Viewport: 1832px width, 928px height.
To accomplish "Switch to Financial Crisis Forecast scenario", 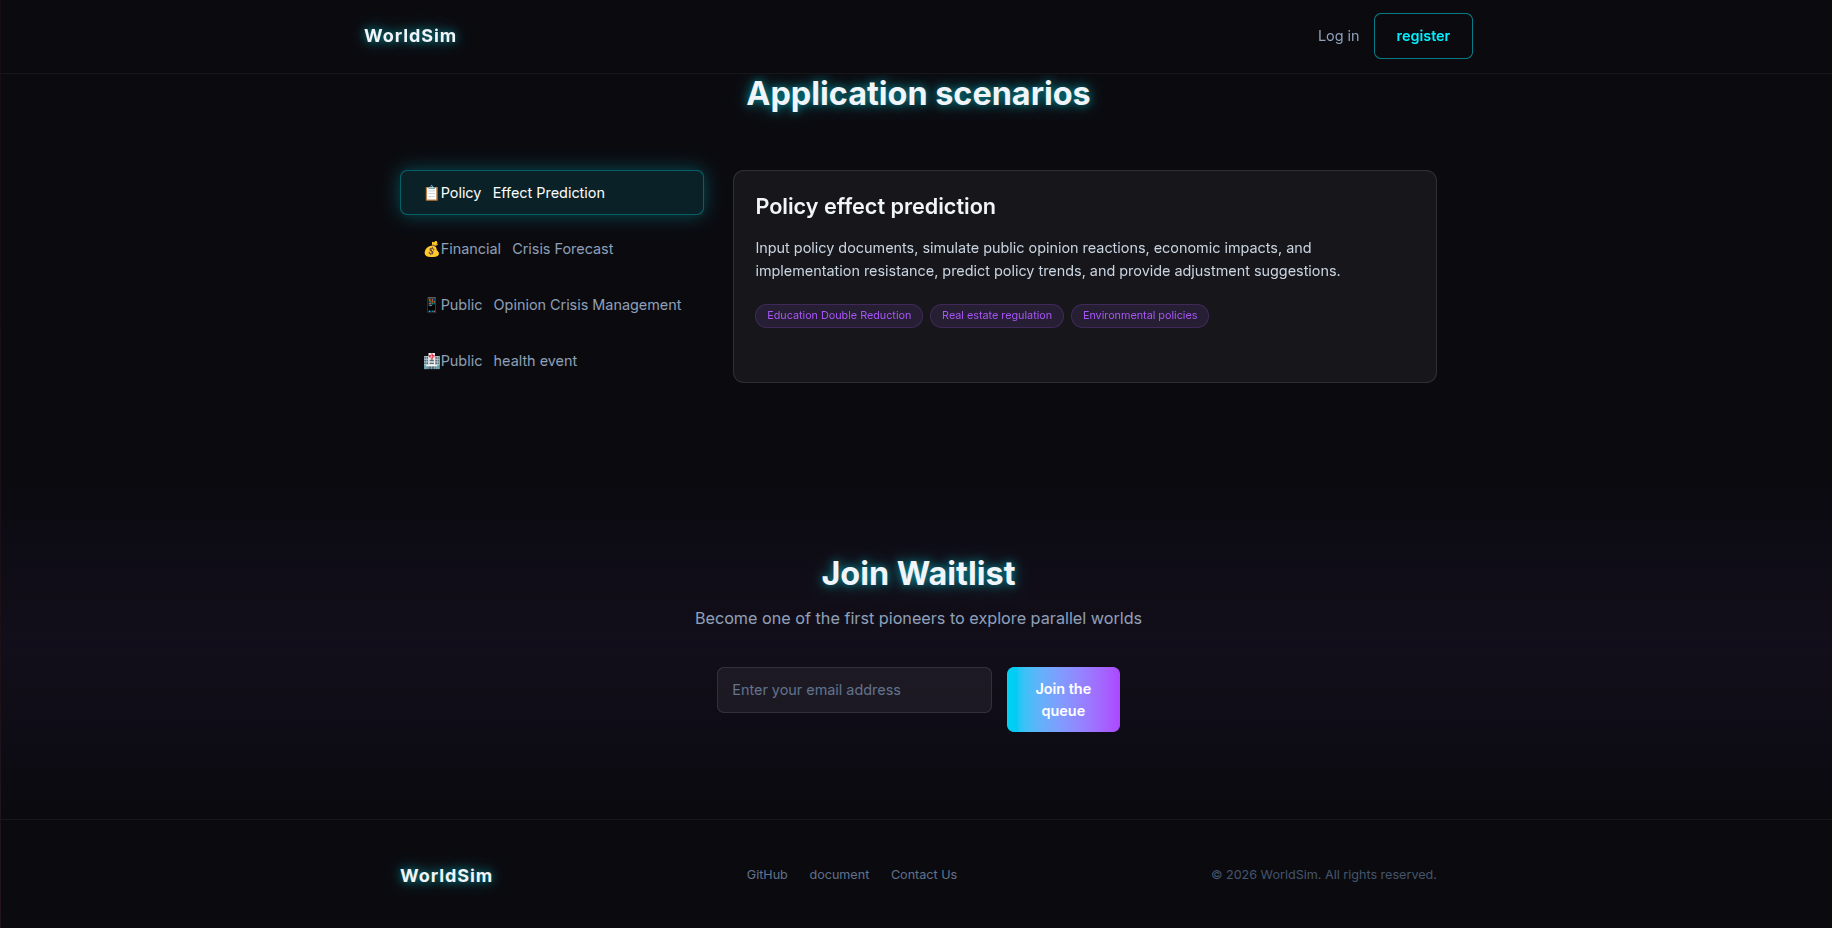I will click(552, 249).
